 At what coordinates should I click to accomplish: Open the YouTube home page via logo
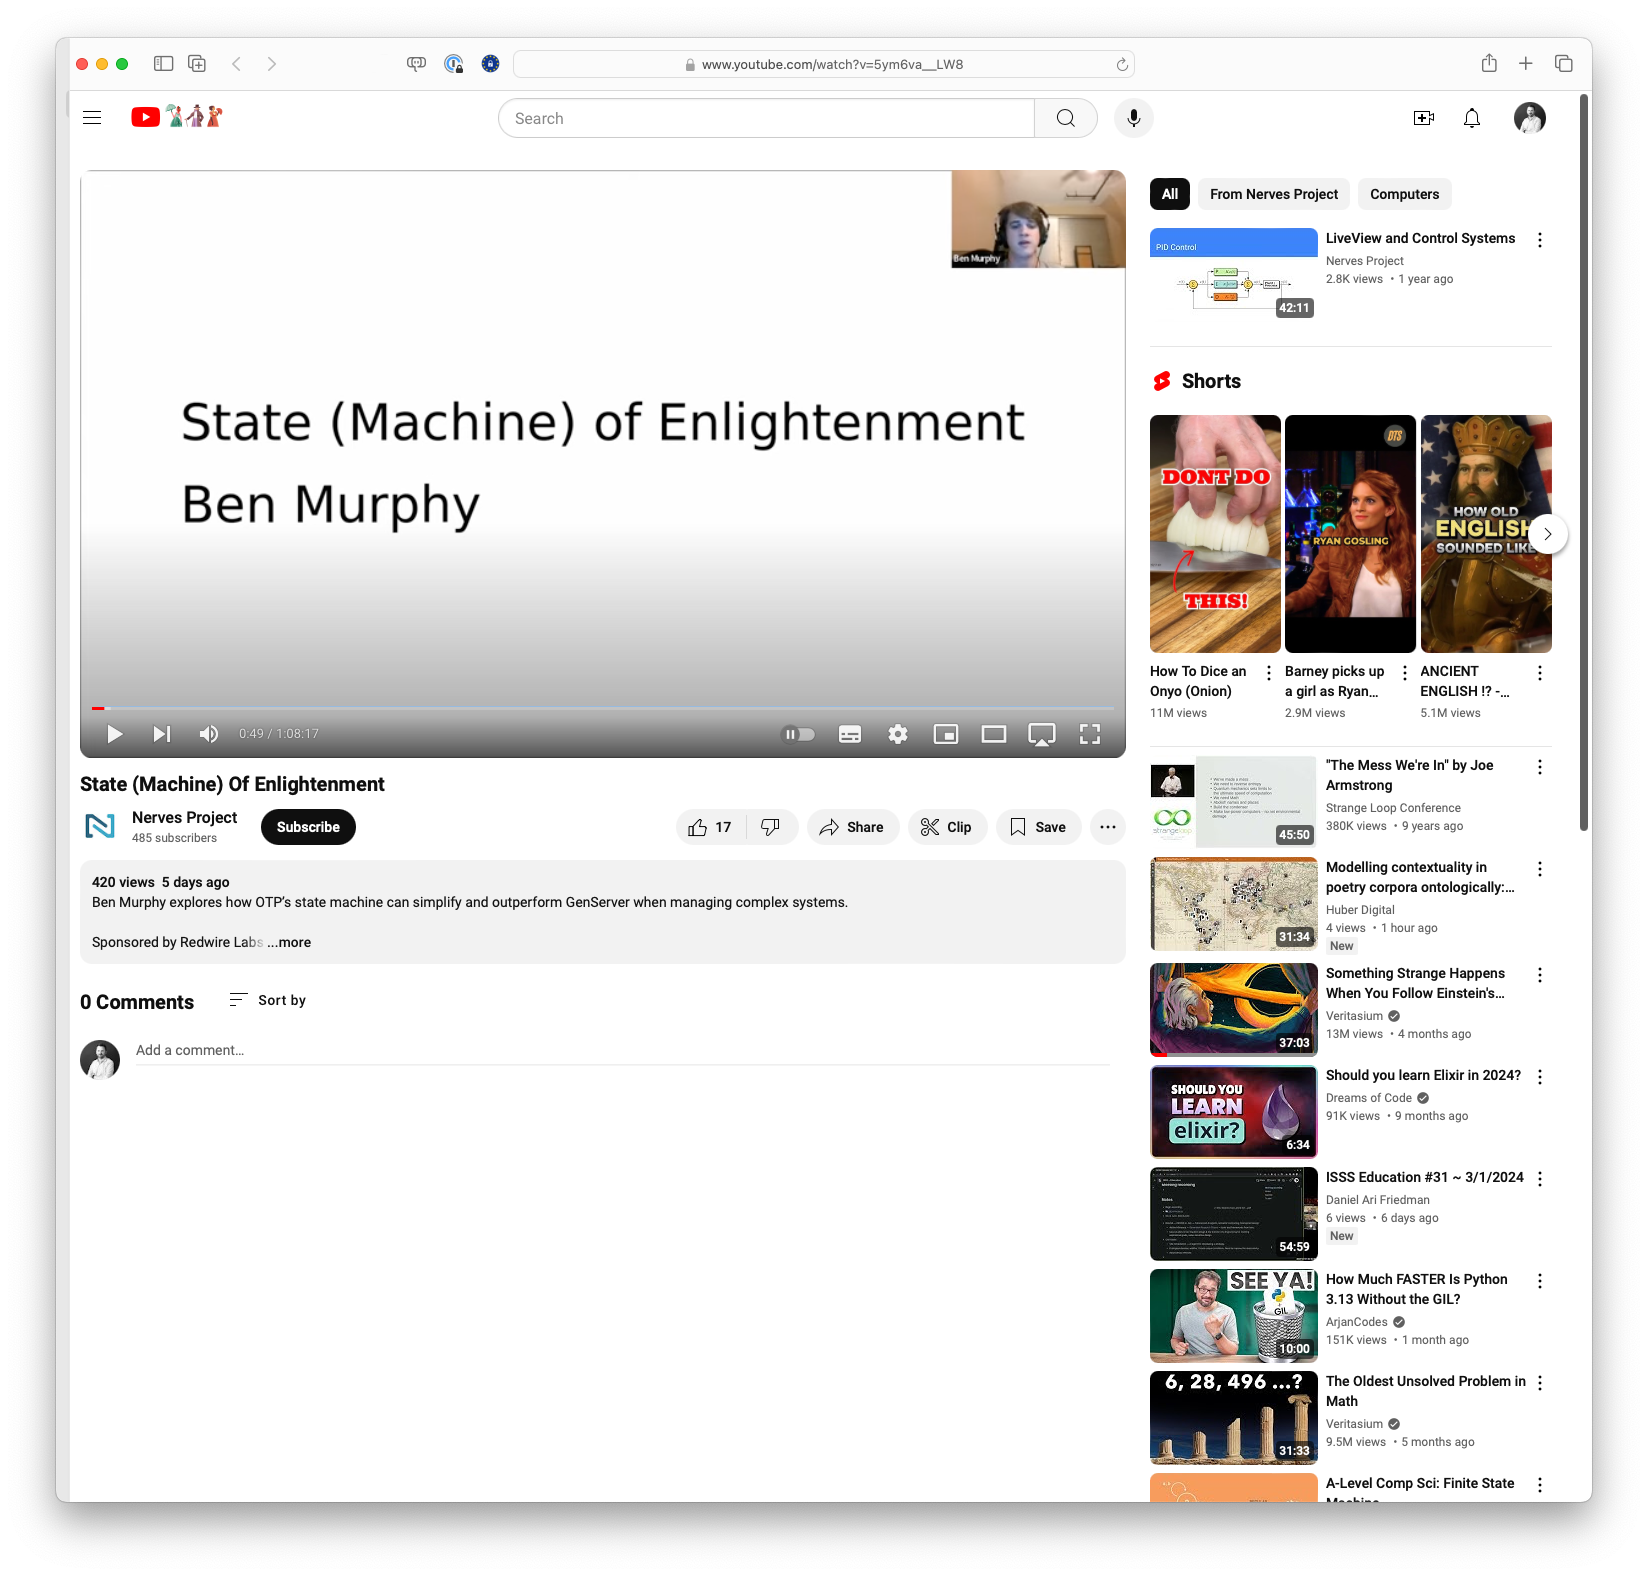145,117
